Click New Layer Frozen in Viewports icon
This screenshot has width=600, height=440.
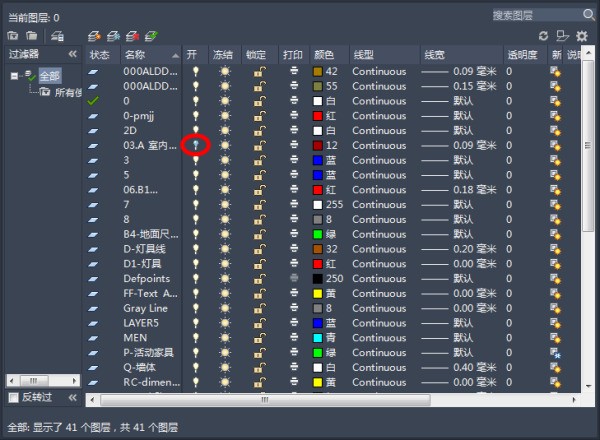pos(113,36)
